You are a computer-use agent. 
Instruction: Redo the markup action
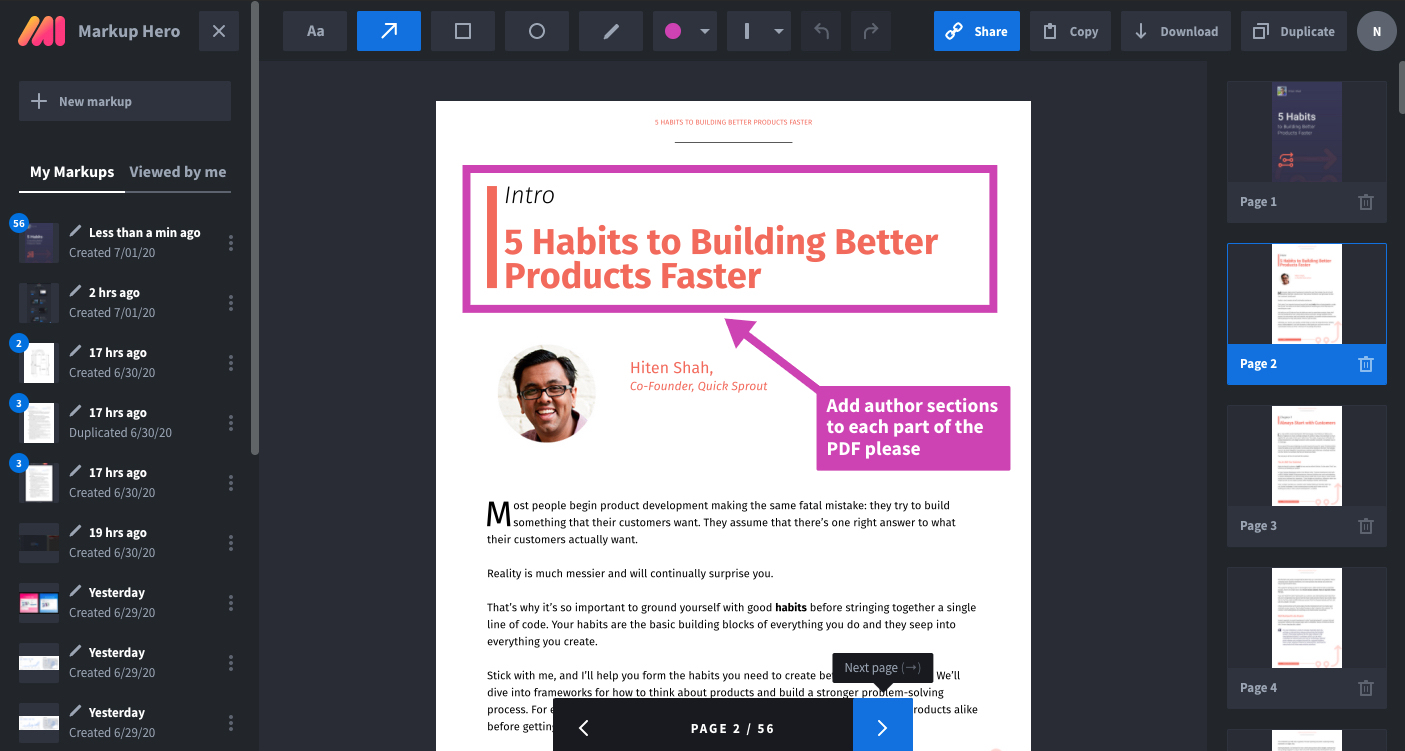(x=871, y=31)
